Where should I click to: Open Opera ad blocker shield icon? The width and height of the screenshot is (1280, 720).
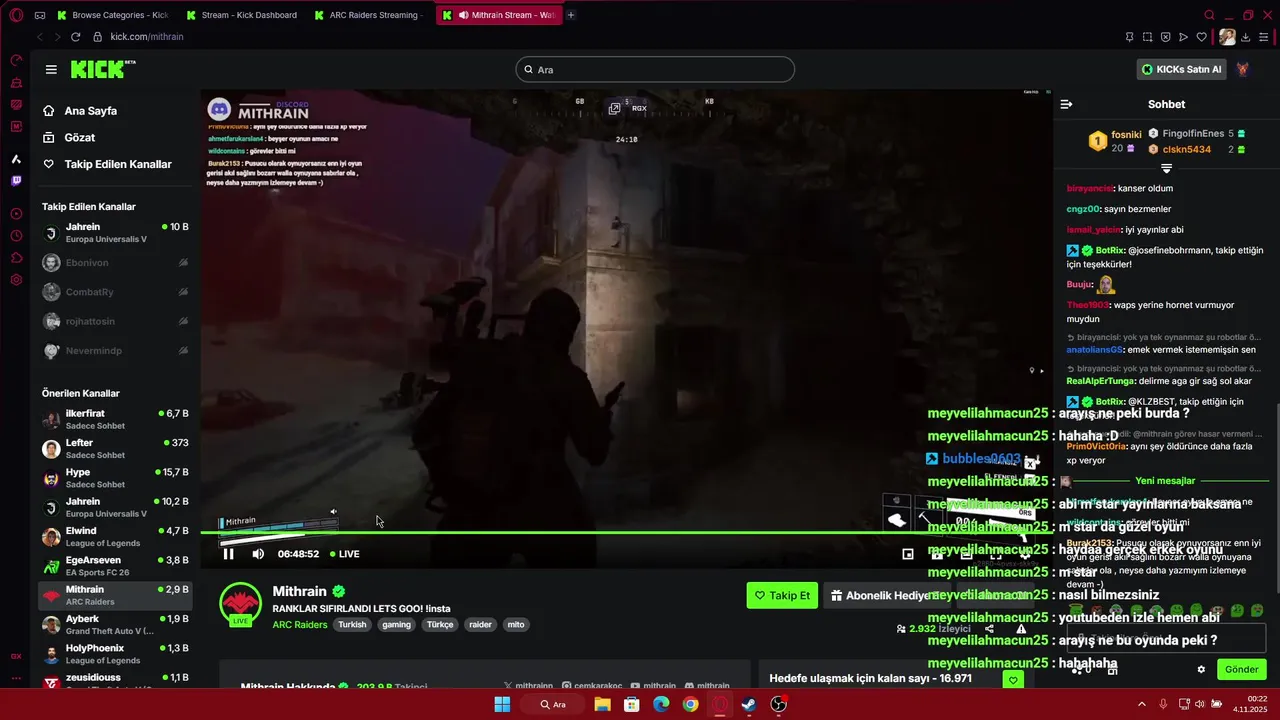pos(1165,37)
